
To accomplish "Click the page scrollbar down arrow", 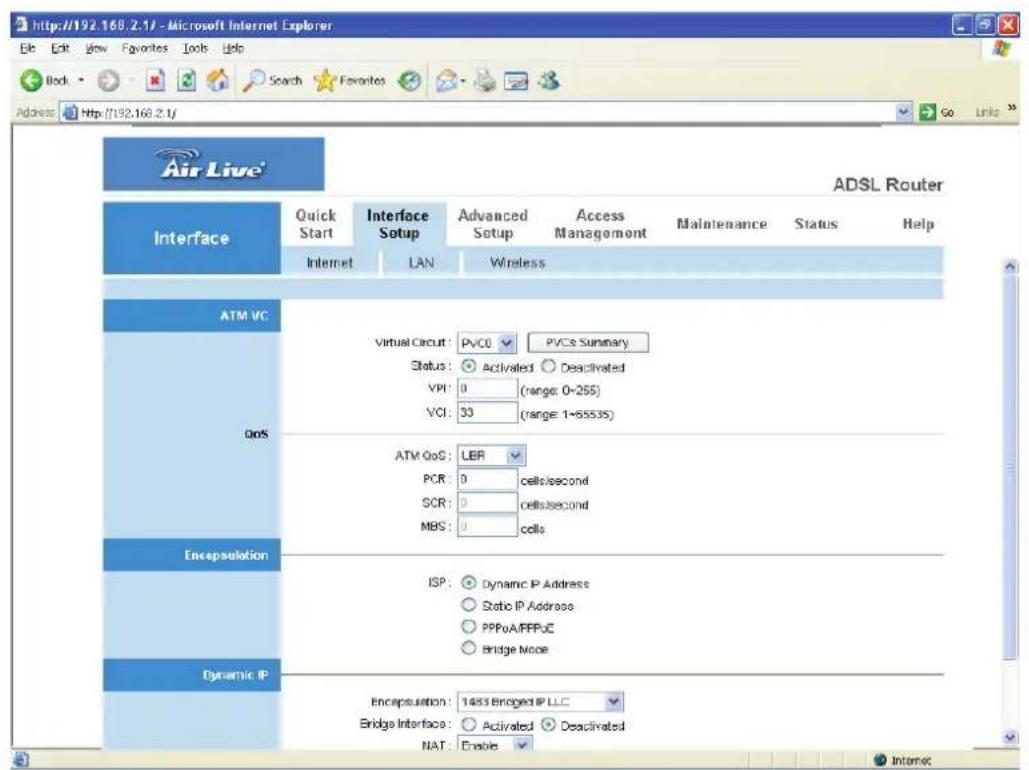I will (1011, 738).
